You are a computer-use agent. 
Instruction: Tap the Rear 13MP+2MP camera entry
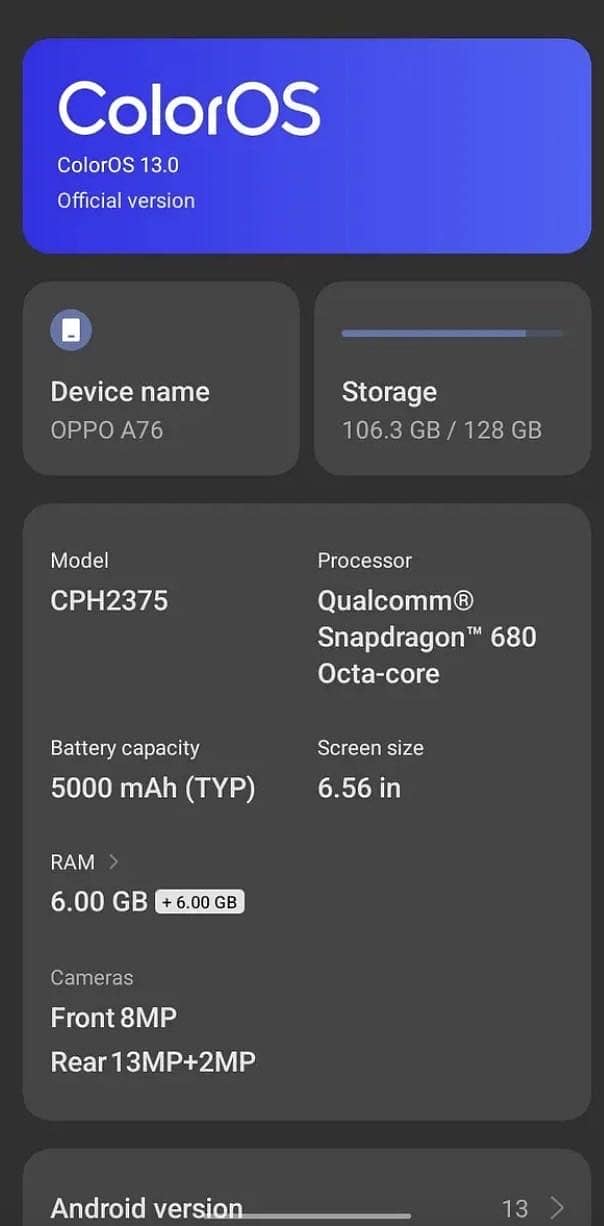(x=153, y=1062)
